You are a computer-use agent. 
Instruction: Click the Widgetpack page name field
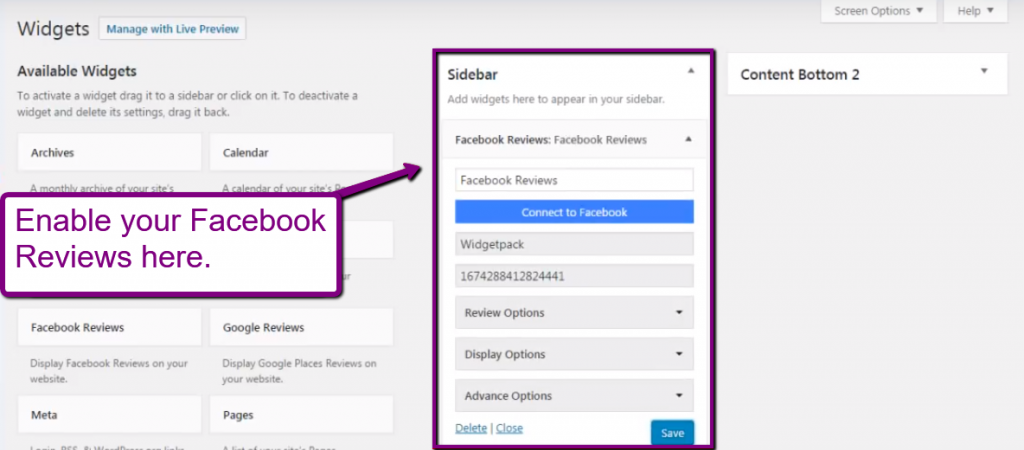click(x=574, y=244)
